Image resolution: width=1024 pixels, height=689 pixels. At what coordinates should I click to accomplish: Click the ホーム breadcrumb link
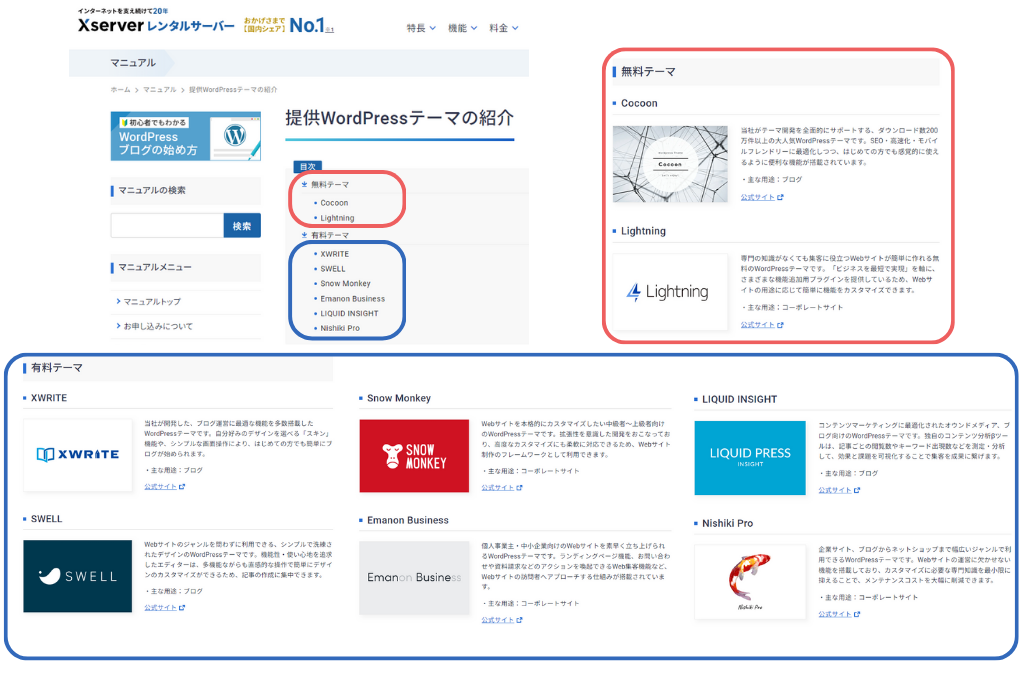pyautogui.click(x=120, y=89)
